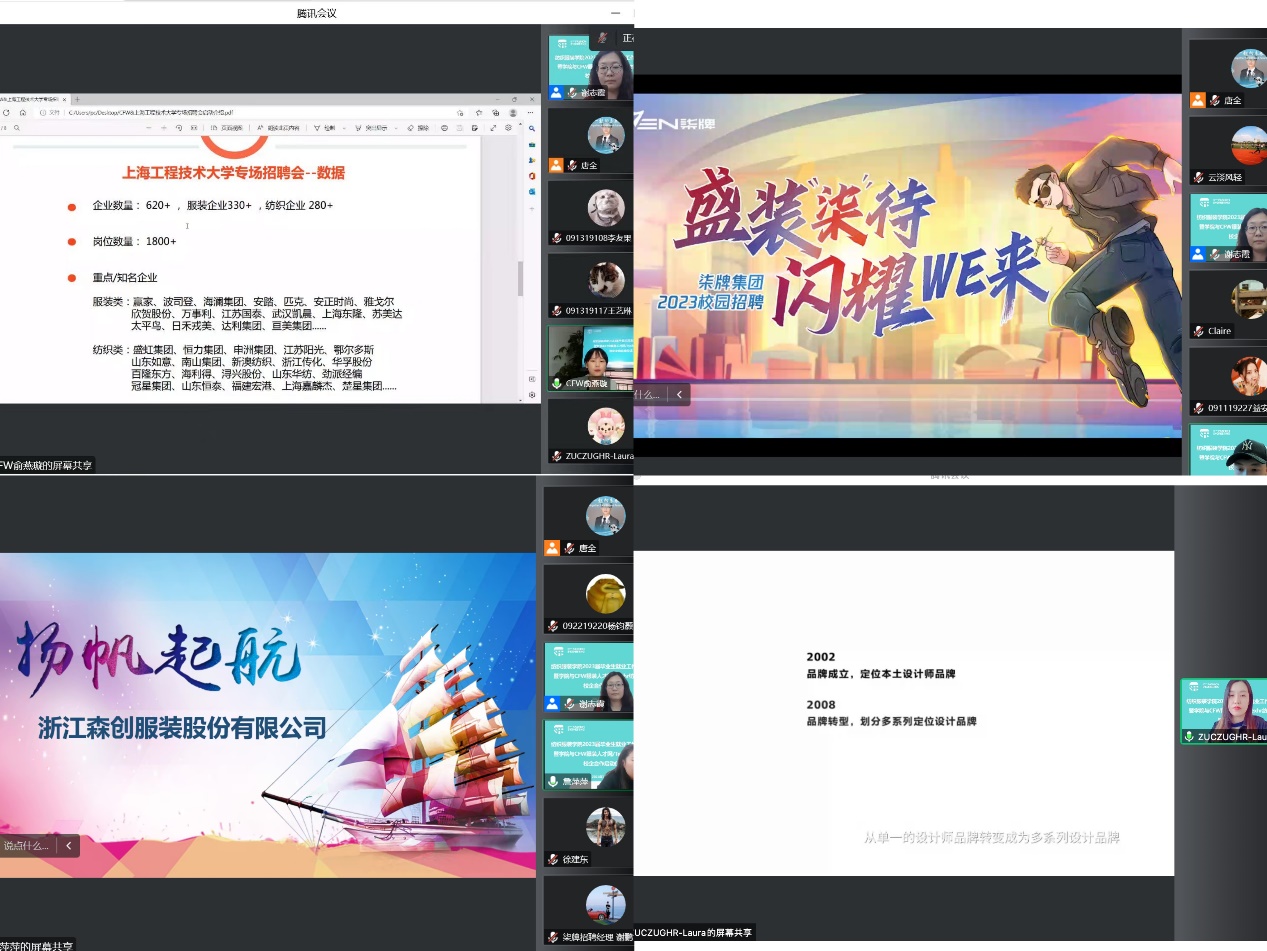Select participant 091119227 avatar tile

(x=1228, y=381)
